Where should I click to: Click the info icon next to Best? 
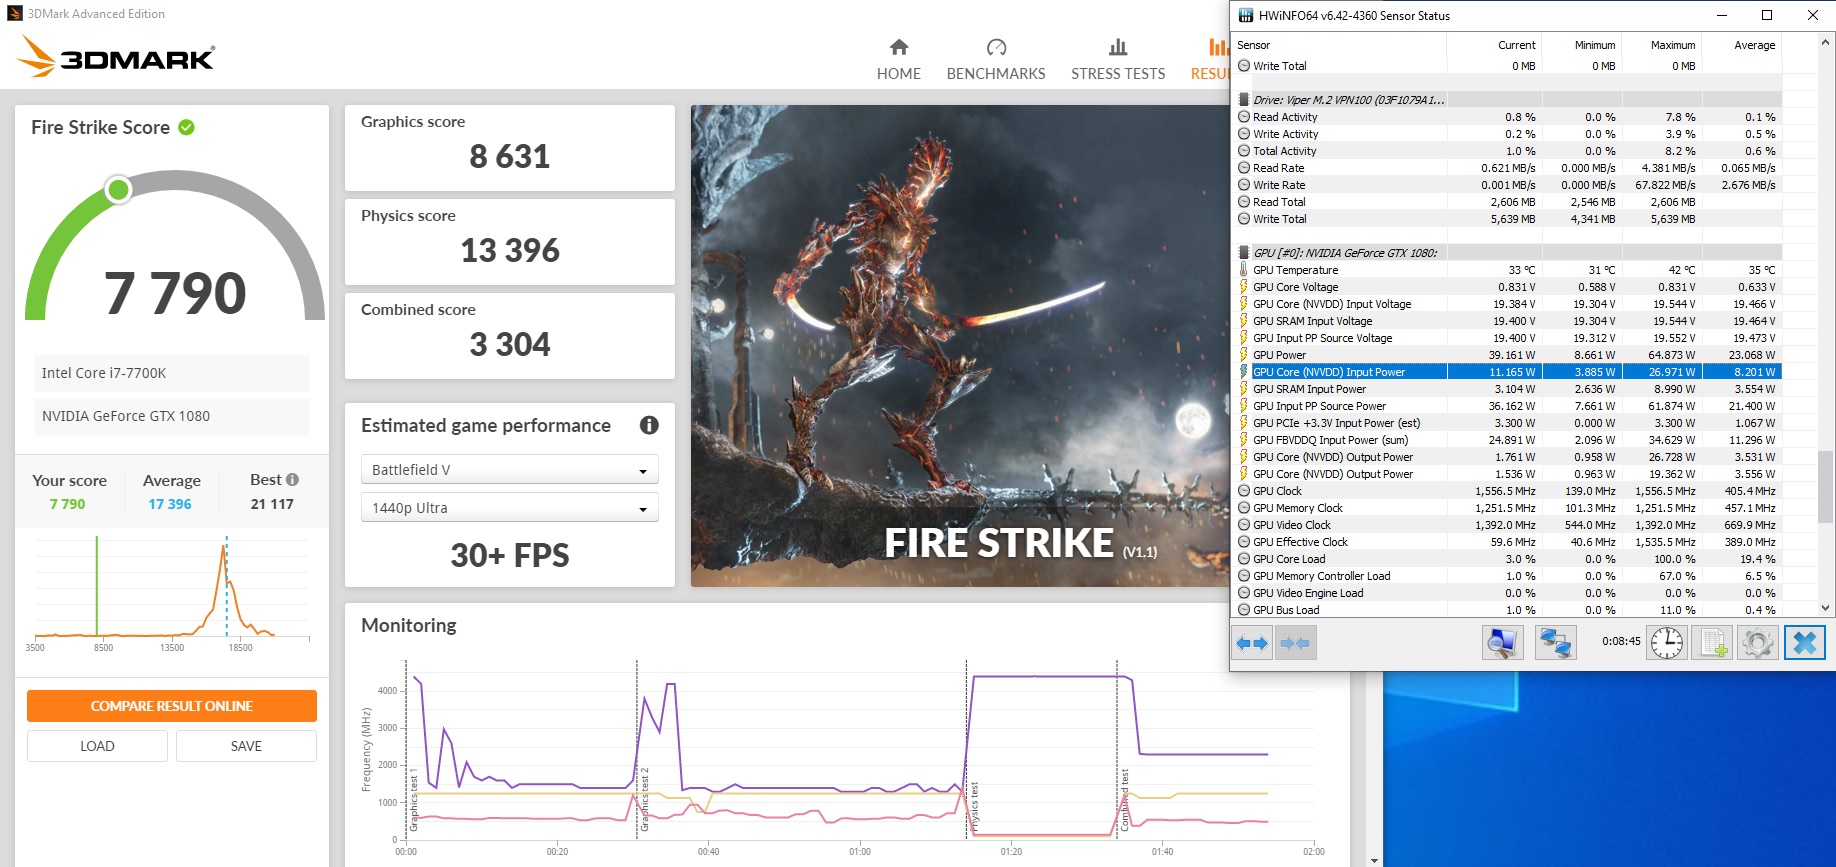pos(292,480)
